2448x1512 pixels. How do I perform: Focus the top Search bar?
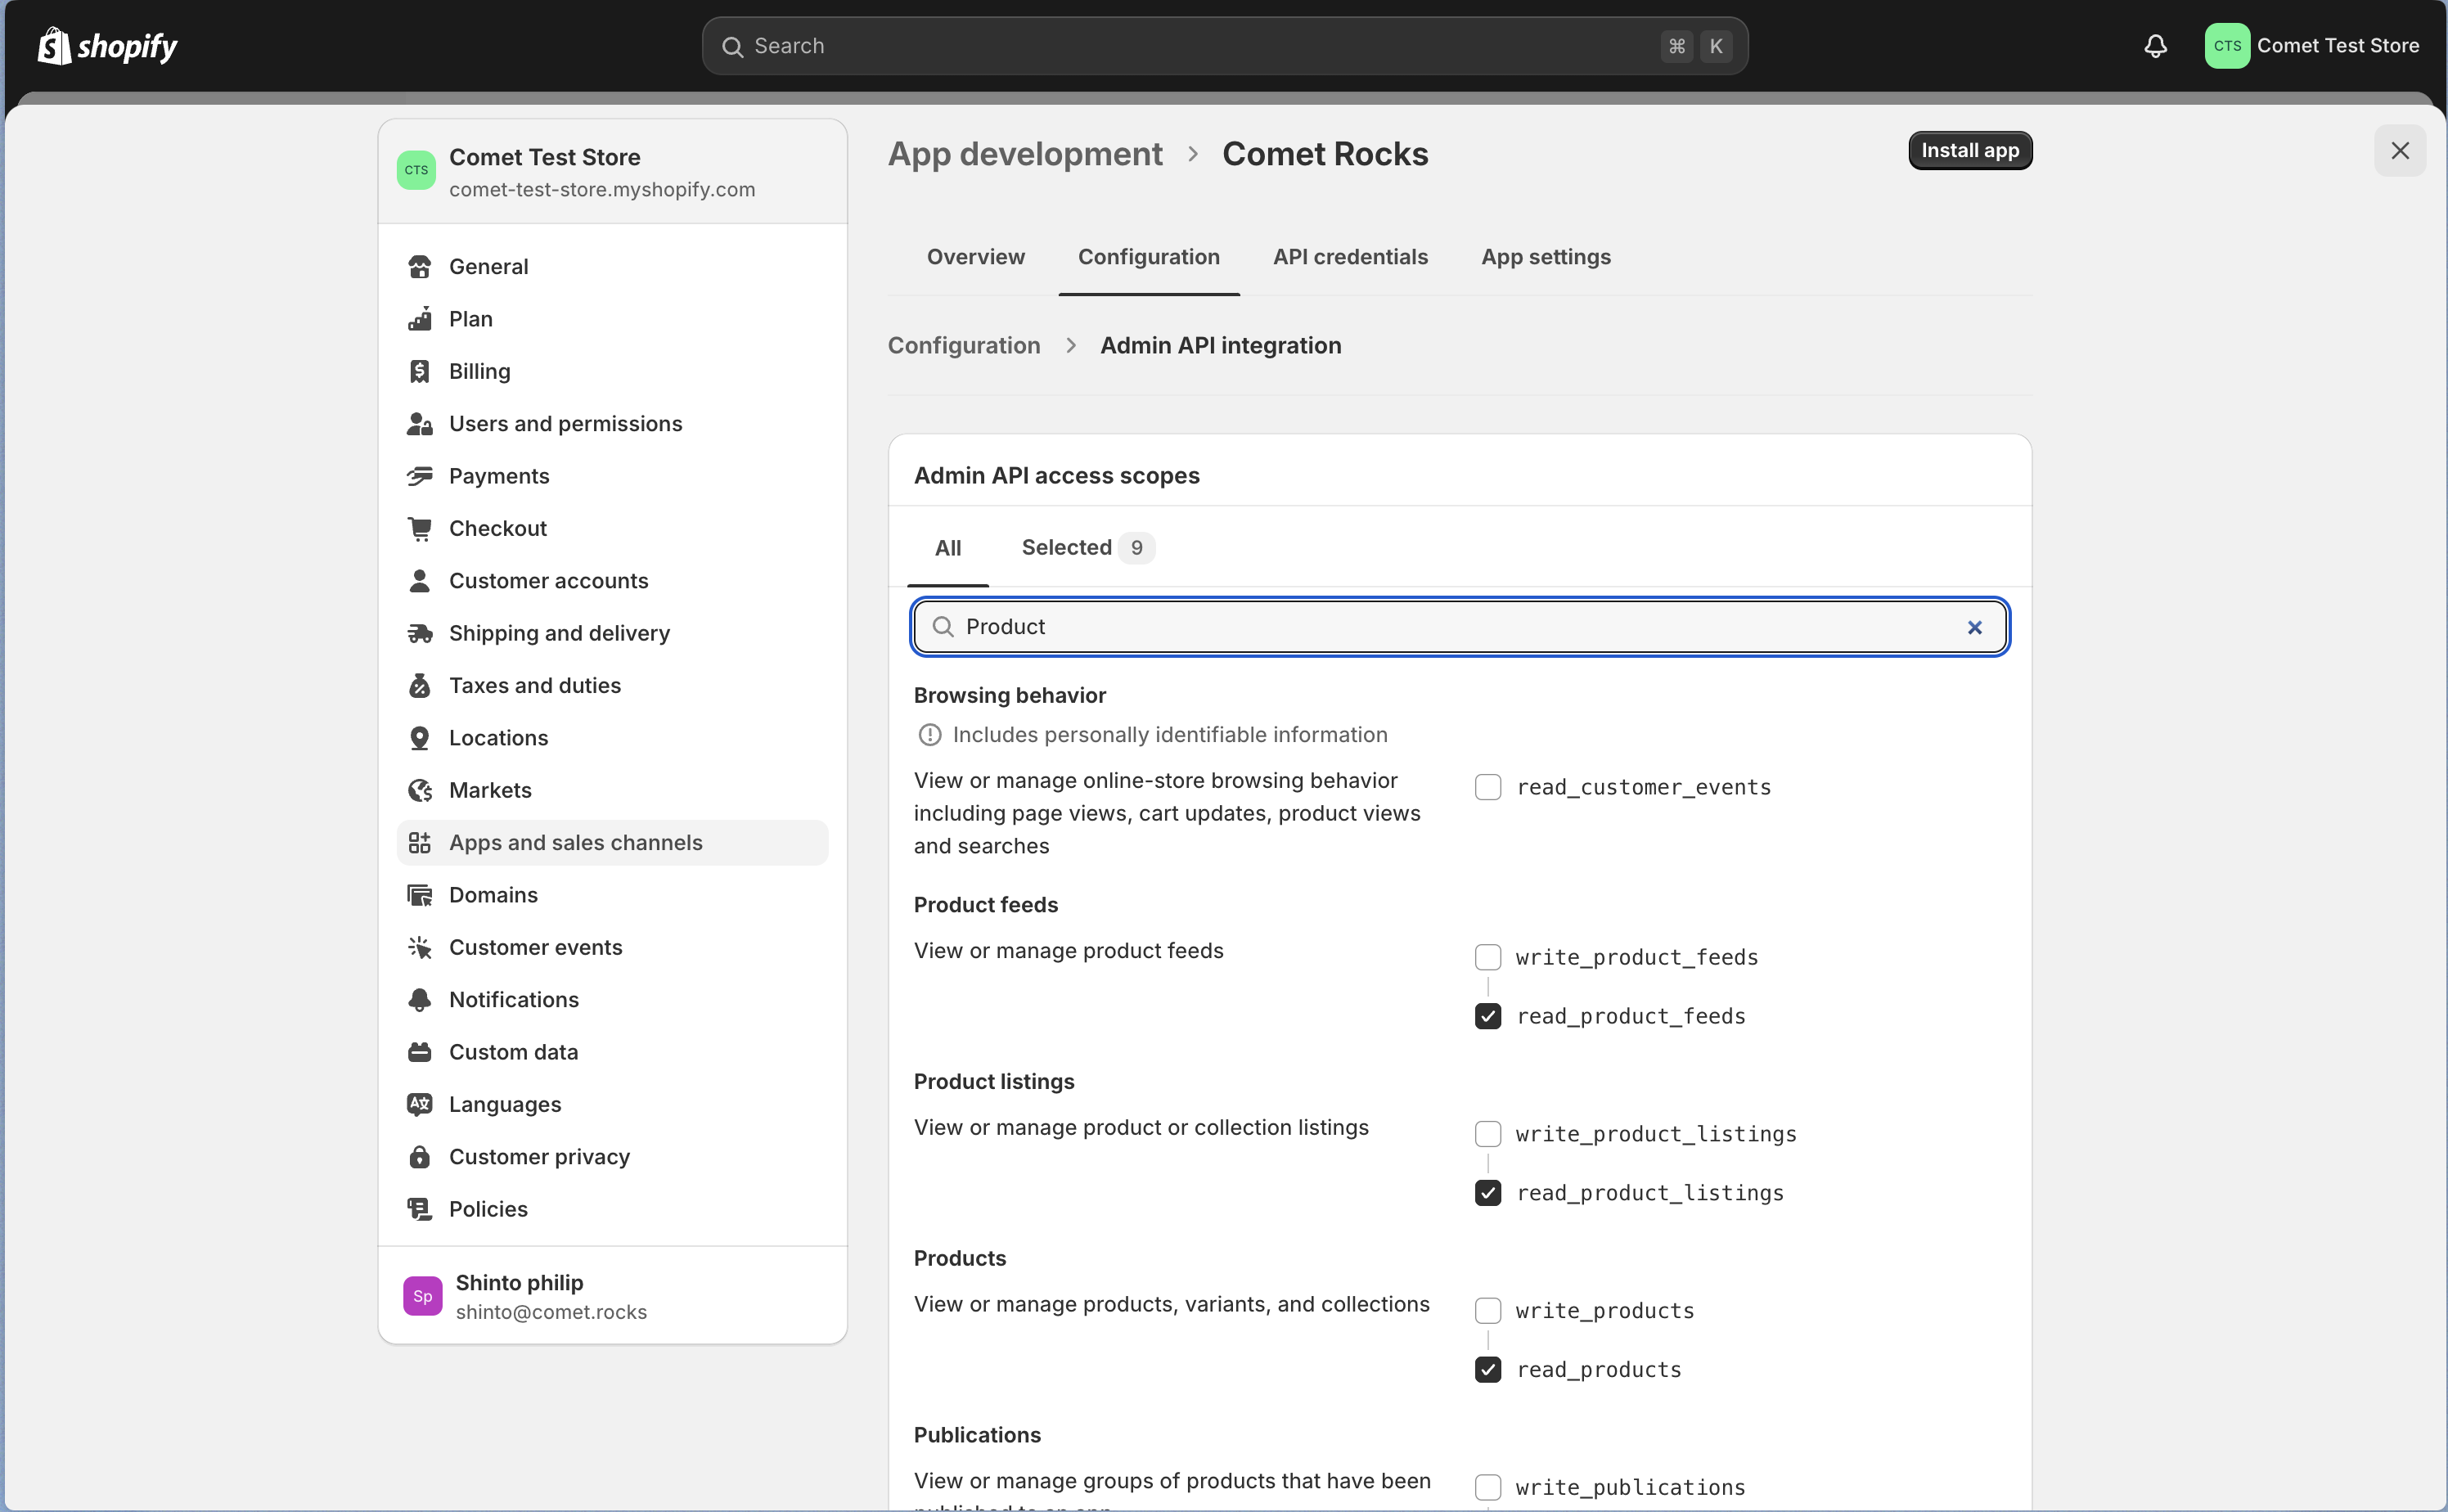(x=1224, y=46)
